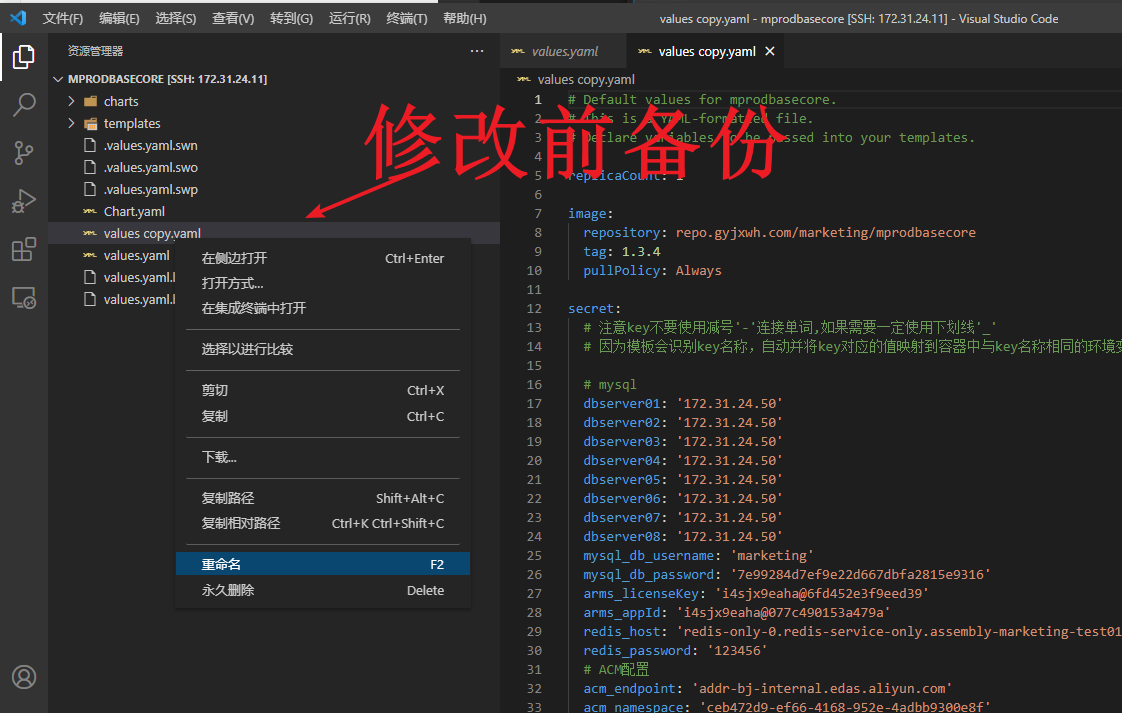Open the 运行(R) menu
This screenshot has height=713, width=1122.
(x=349, y=19)
